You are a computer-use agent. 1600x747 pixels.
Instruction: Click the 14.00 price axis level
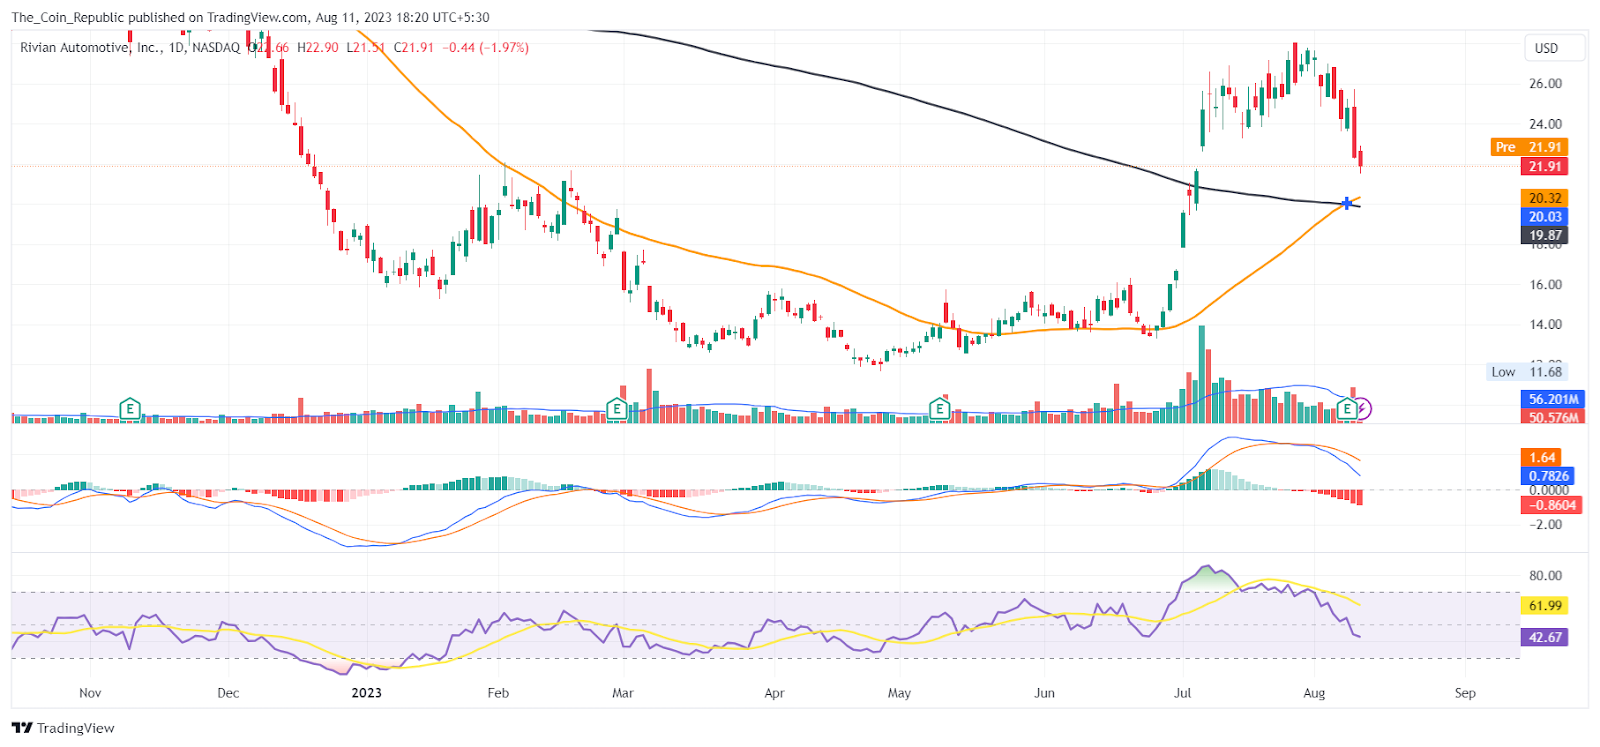(x=1545, y=324)
